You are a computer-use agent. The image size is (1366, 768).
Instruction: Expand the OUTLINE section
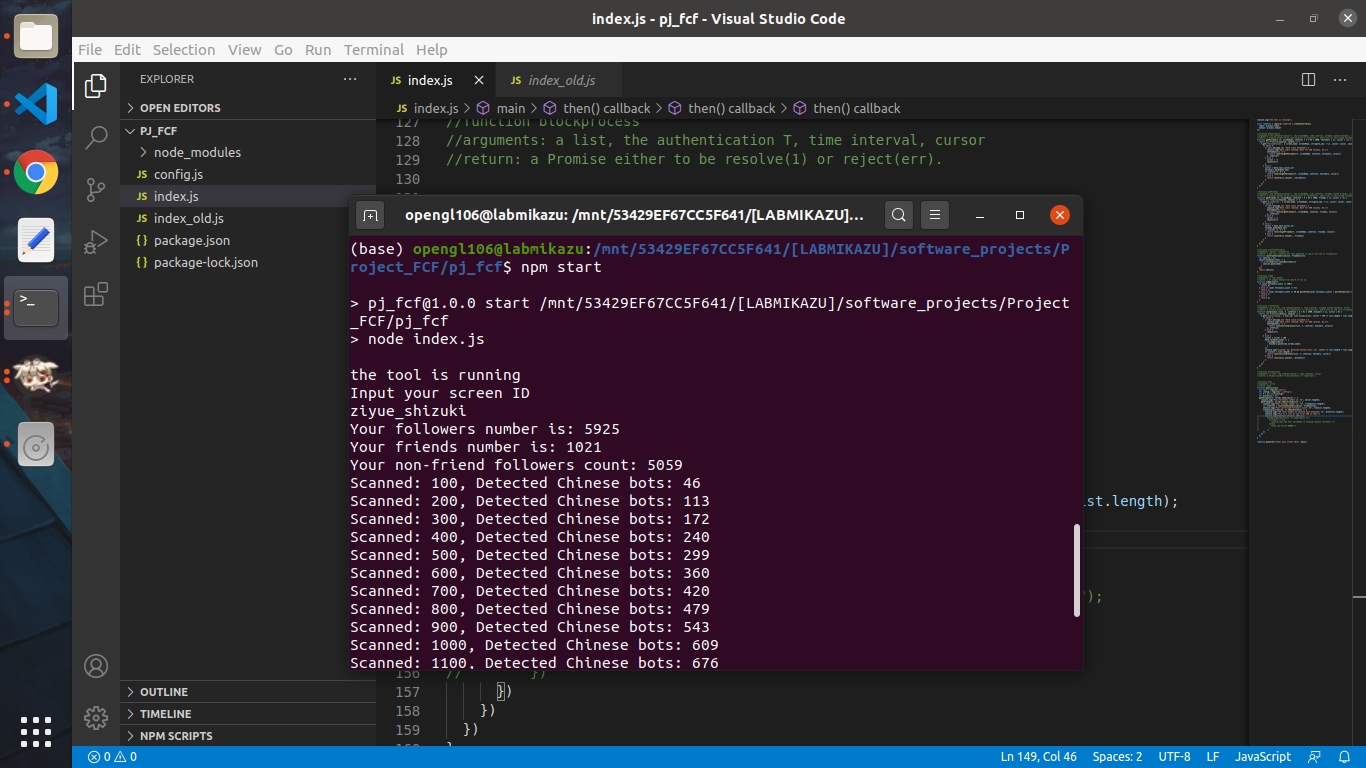(248, 692)
